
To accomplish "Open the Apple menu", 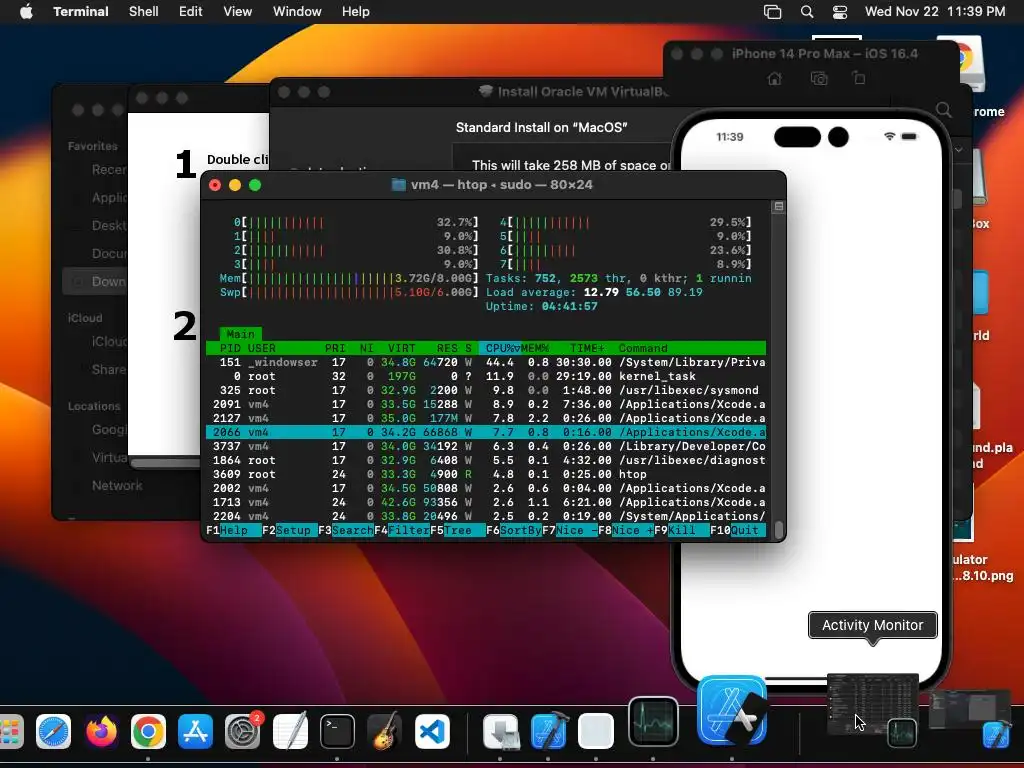I will point(26,12).
